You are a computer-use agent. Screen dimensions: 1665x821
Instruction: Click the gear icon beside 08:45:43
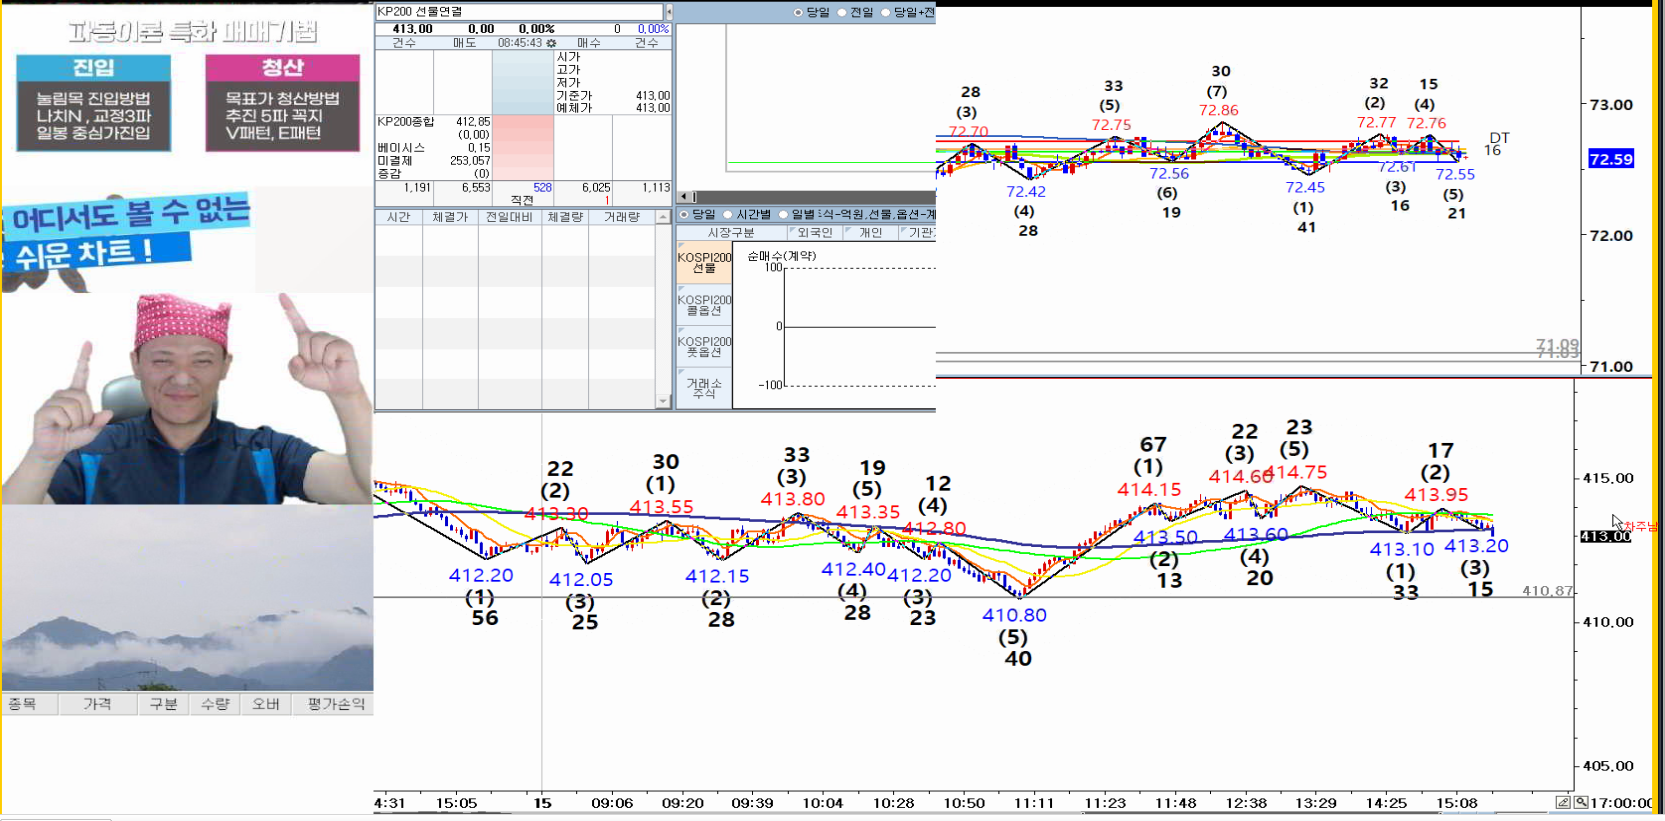coord(551,43)
